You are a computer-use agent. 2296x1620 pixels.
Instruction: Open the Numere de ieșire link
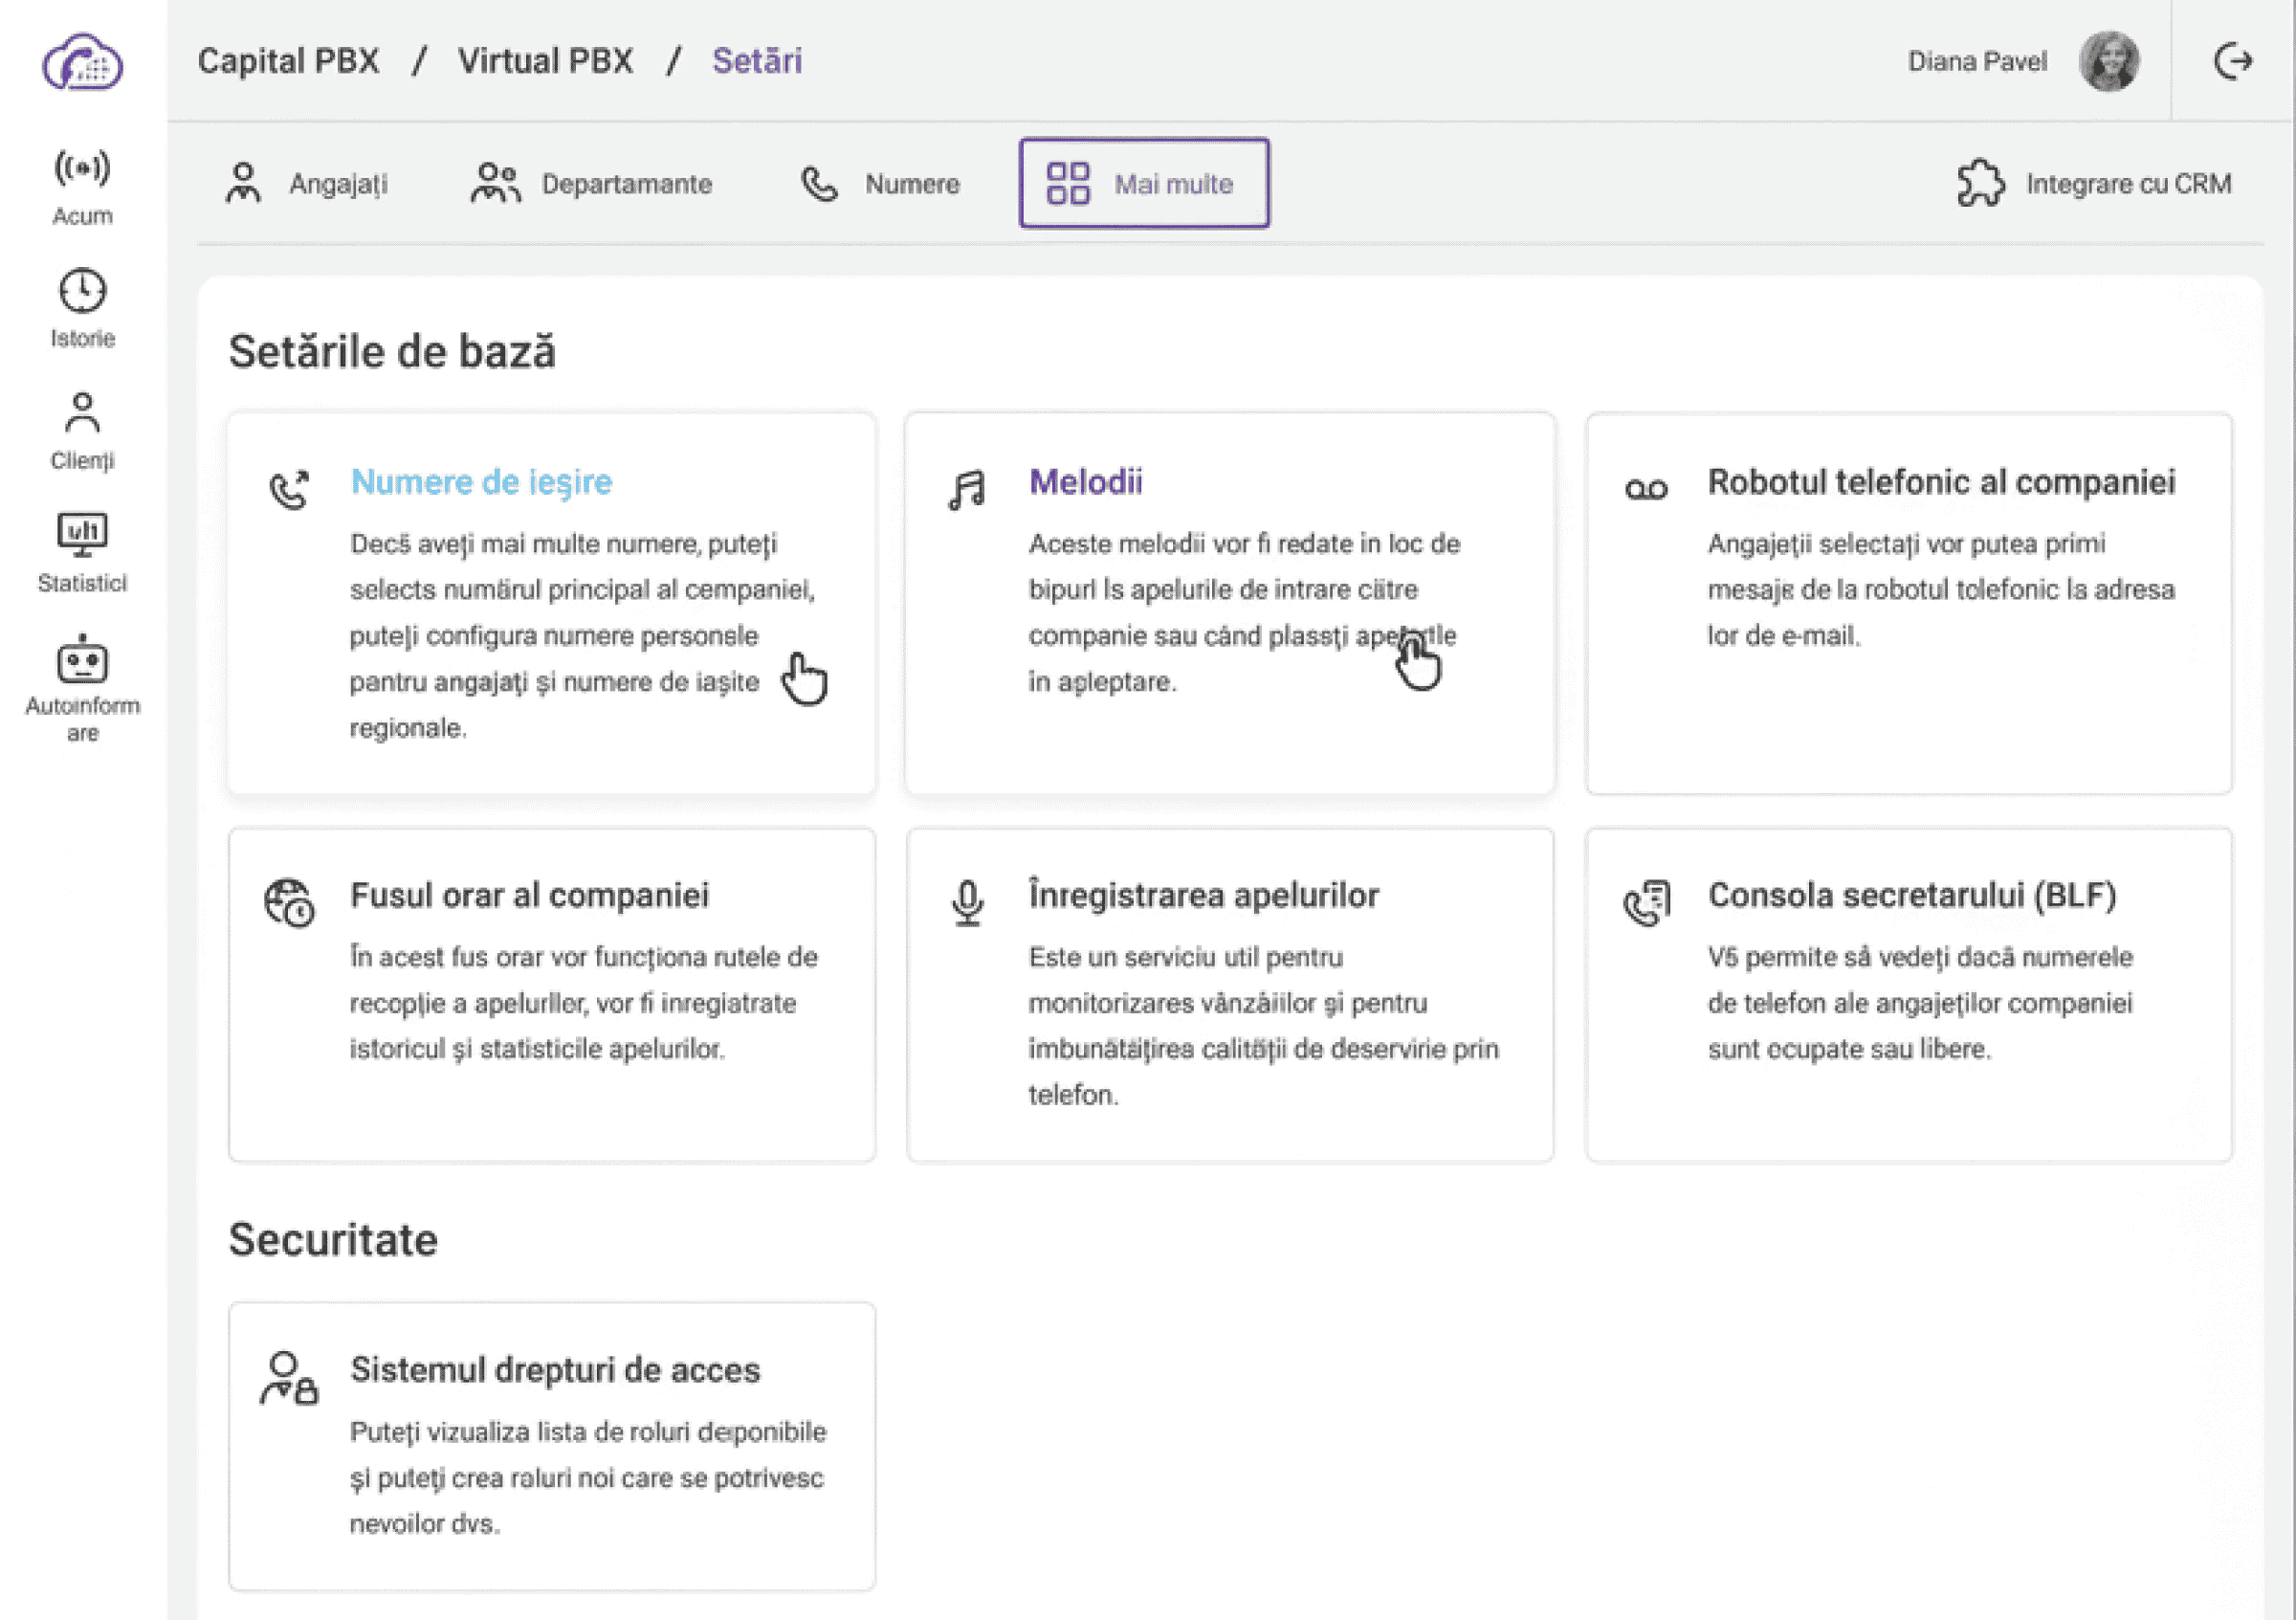pyautogui.click(x=481, y=482)
